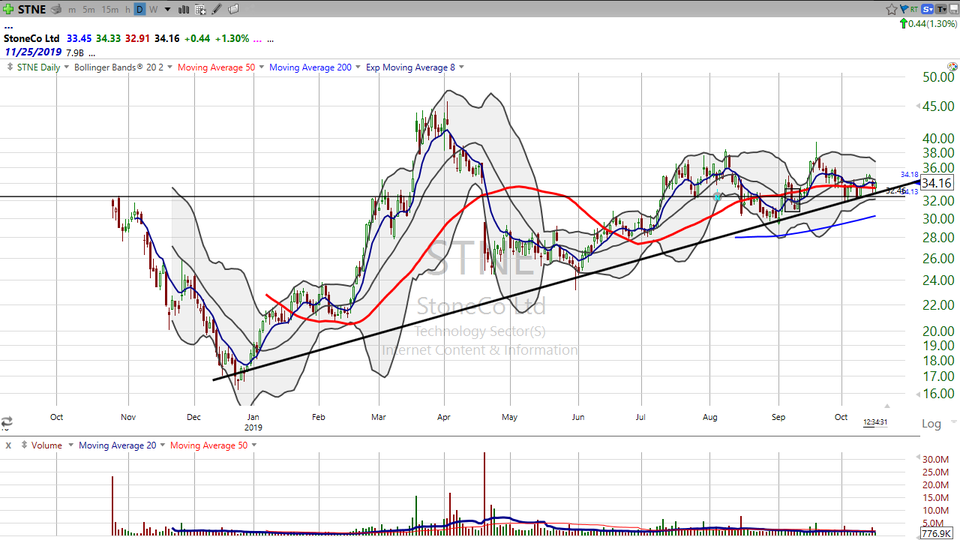The image size is (960, 540).
Task: Open the blue S dropdown button
Action: point(928,9)
